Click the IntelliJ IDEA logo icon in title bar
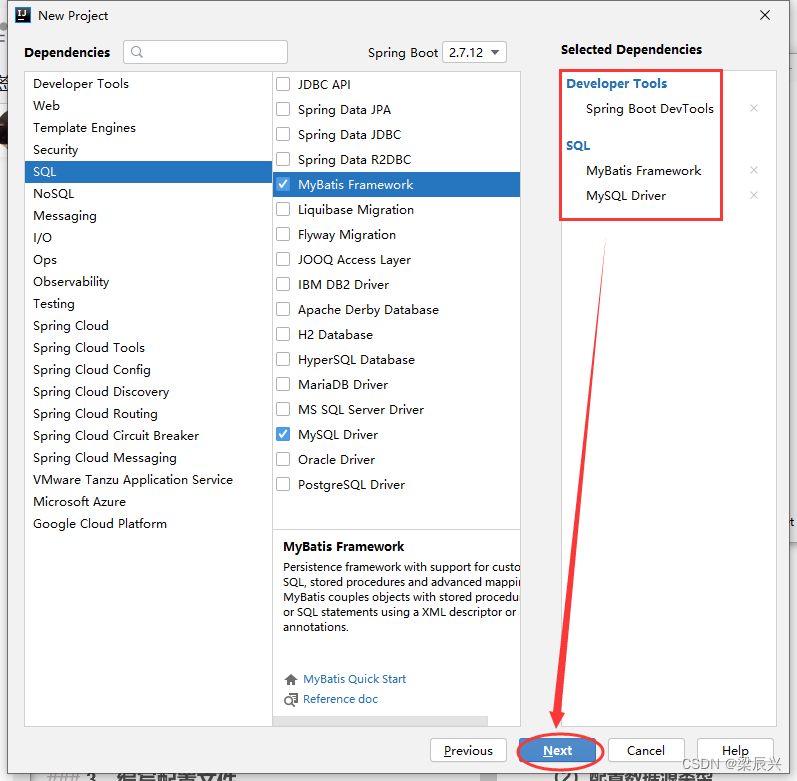The height and width of the screenshot is (781, 797). (x=23, y=15)
